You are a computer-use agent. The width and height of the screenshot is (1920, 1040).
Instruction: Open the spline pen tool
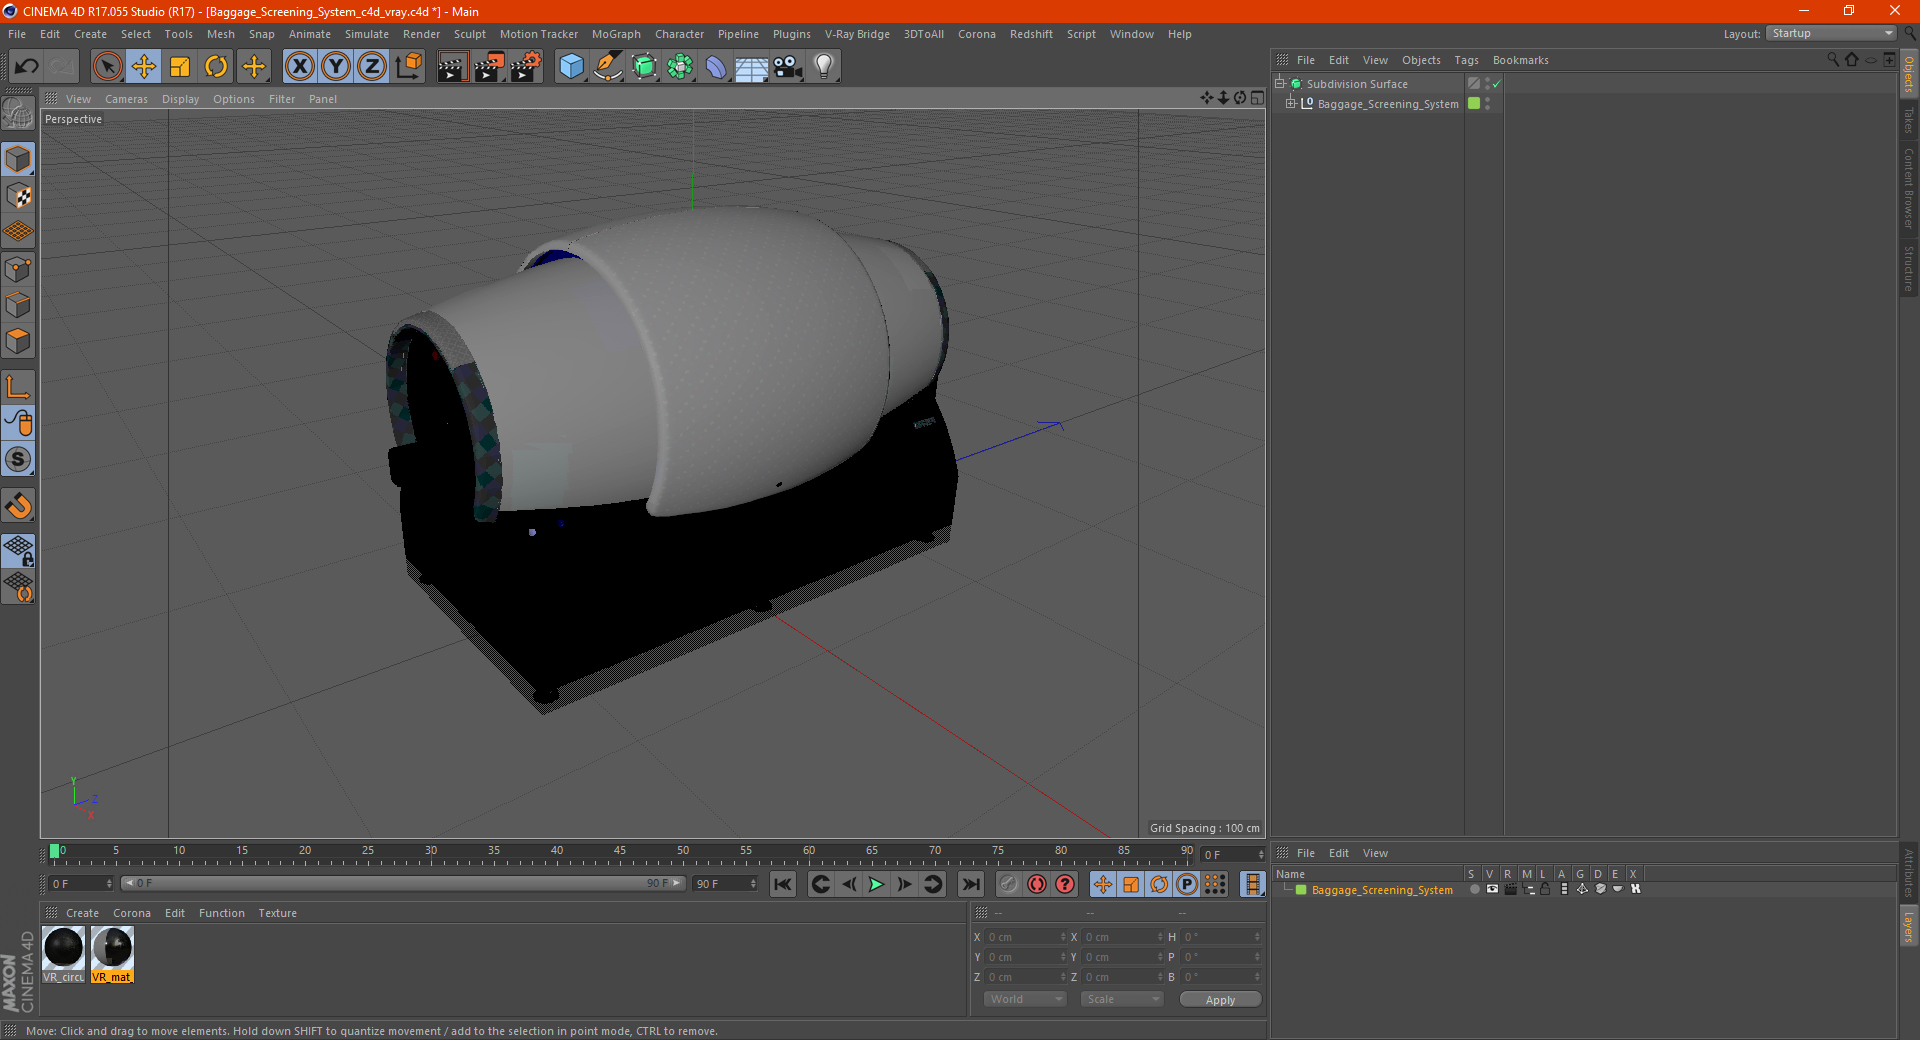[x=608, y=67]
